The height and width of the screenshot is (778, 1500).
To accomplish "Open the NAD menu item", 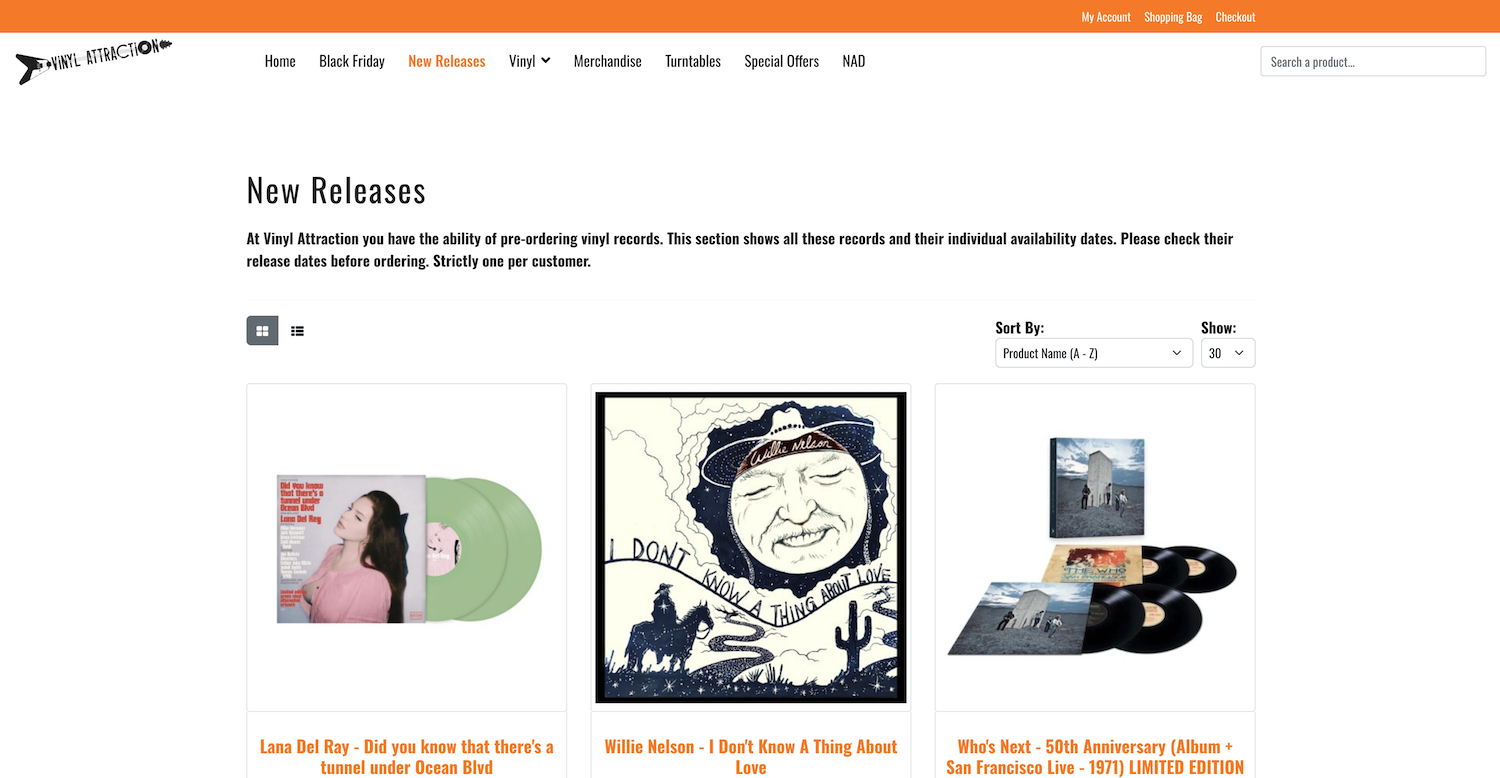I will [x=853, y=61].
